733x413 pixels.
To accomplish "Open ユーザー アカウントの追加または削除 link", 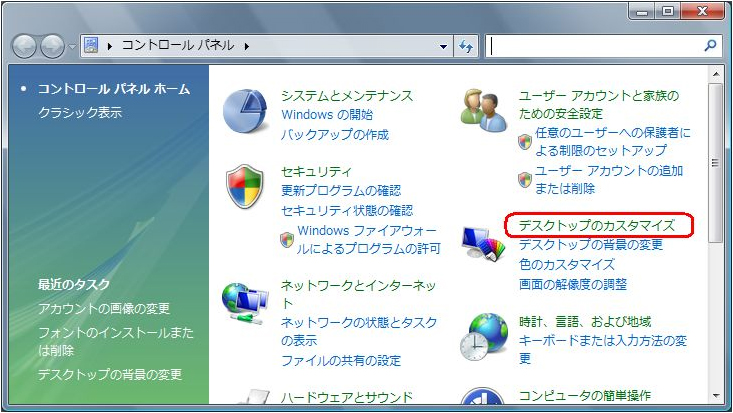I will pyautogui.click(x=609, y=180).
